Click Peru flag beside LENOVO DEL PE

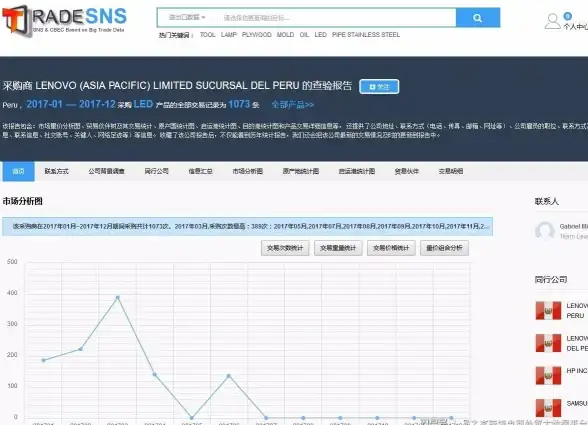pos(548,343)
